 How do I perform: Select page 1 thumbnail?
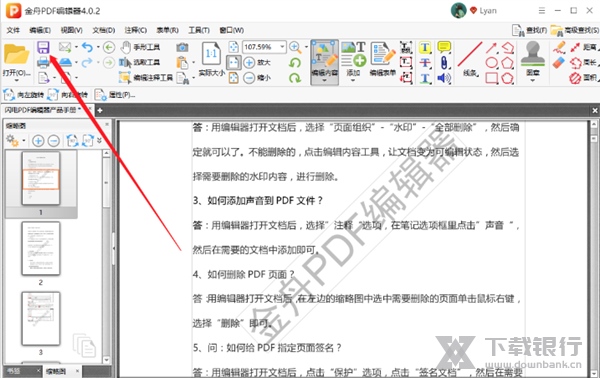click(x=41, y=178)
